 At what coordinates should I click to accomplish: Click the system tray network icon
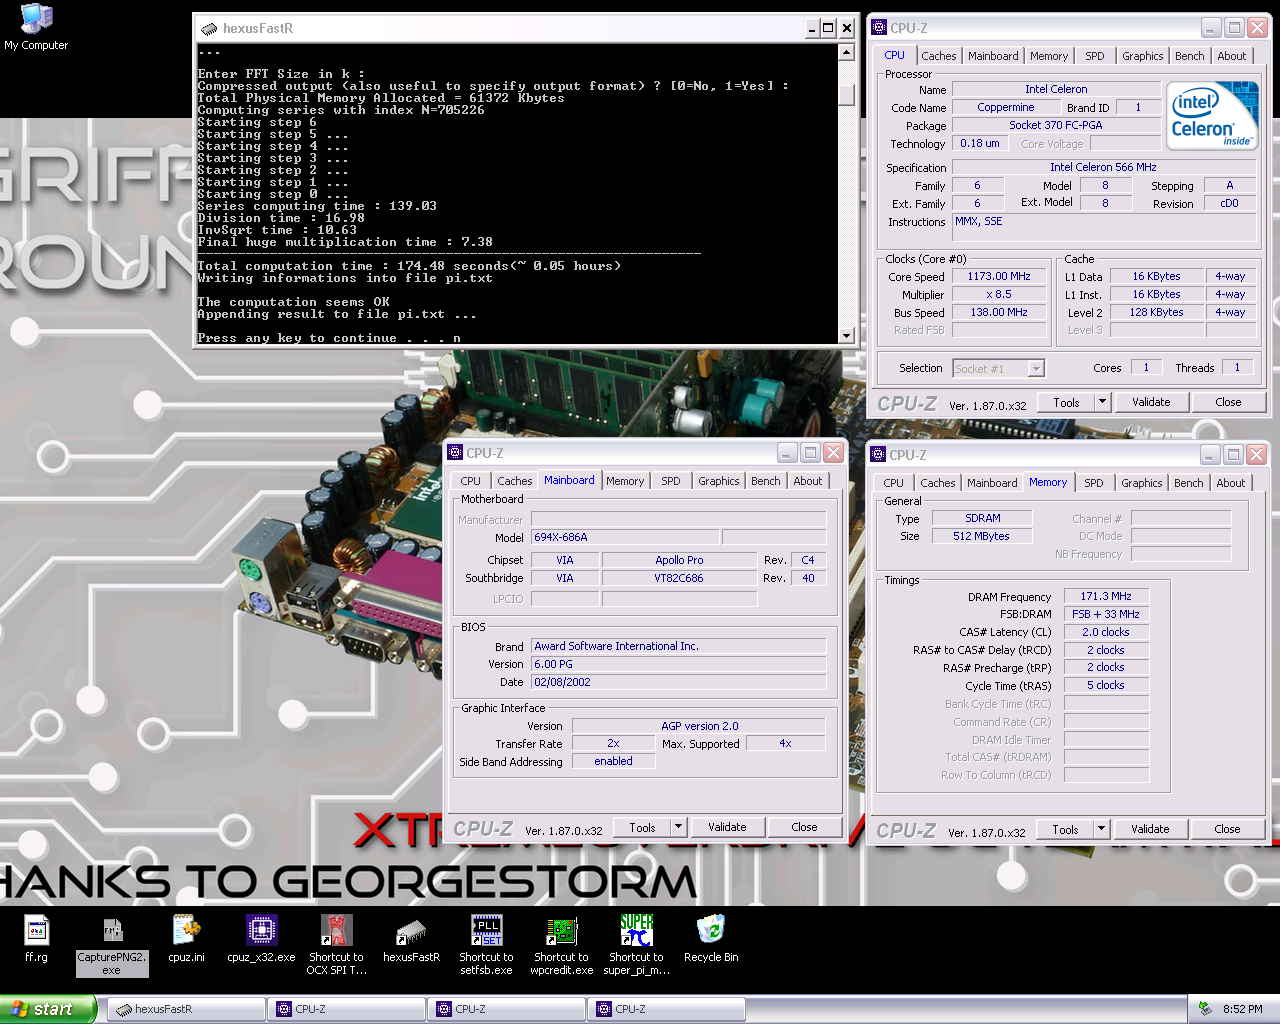click(1205, 1009)
